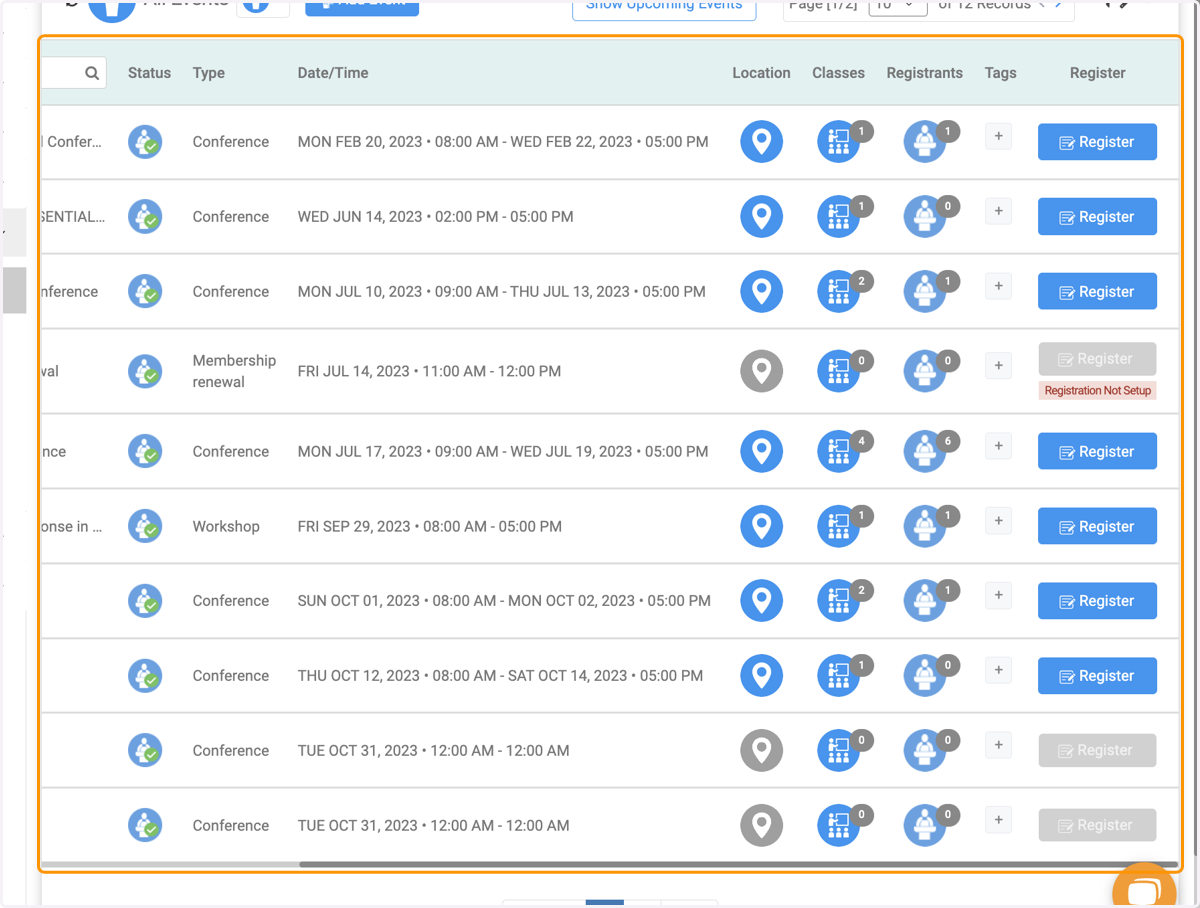Open location pin for Jul 17, 2023 event
Image resolution: width=1200 pixels, height=908 pixels.
pos(761,451)
